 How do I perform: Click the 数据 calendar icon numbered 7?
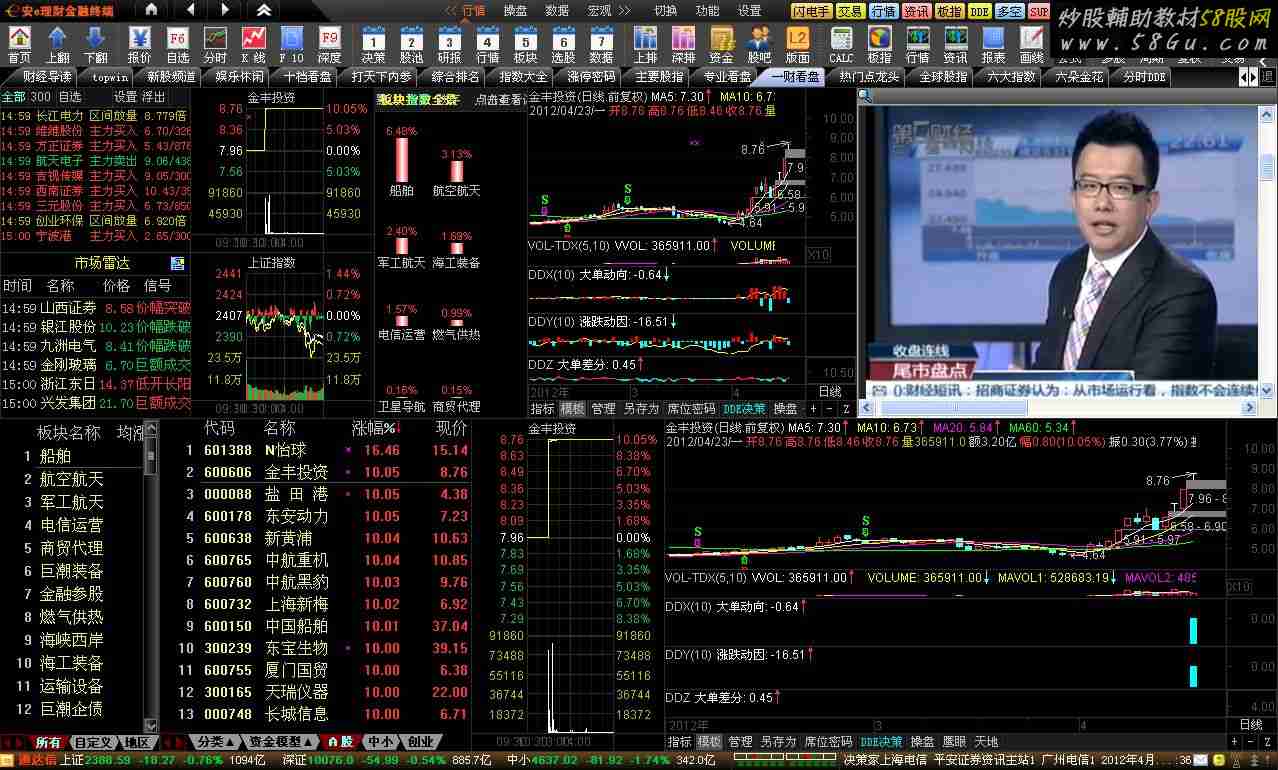[x=601, y=44]
